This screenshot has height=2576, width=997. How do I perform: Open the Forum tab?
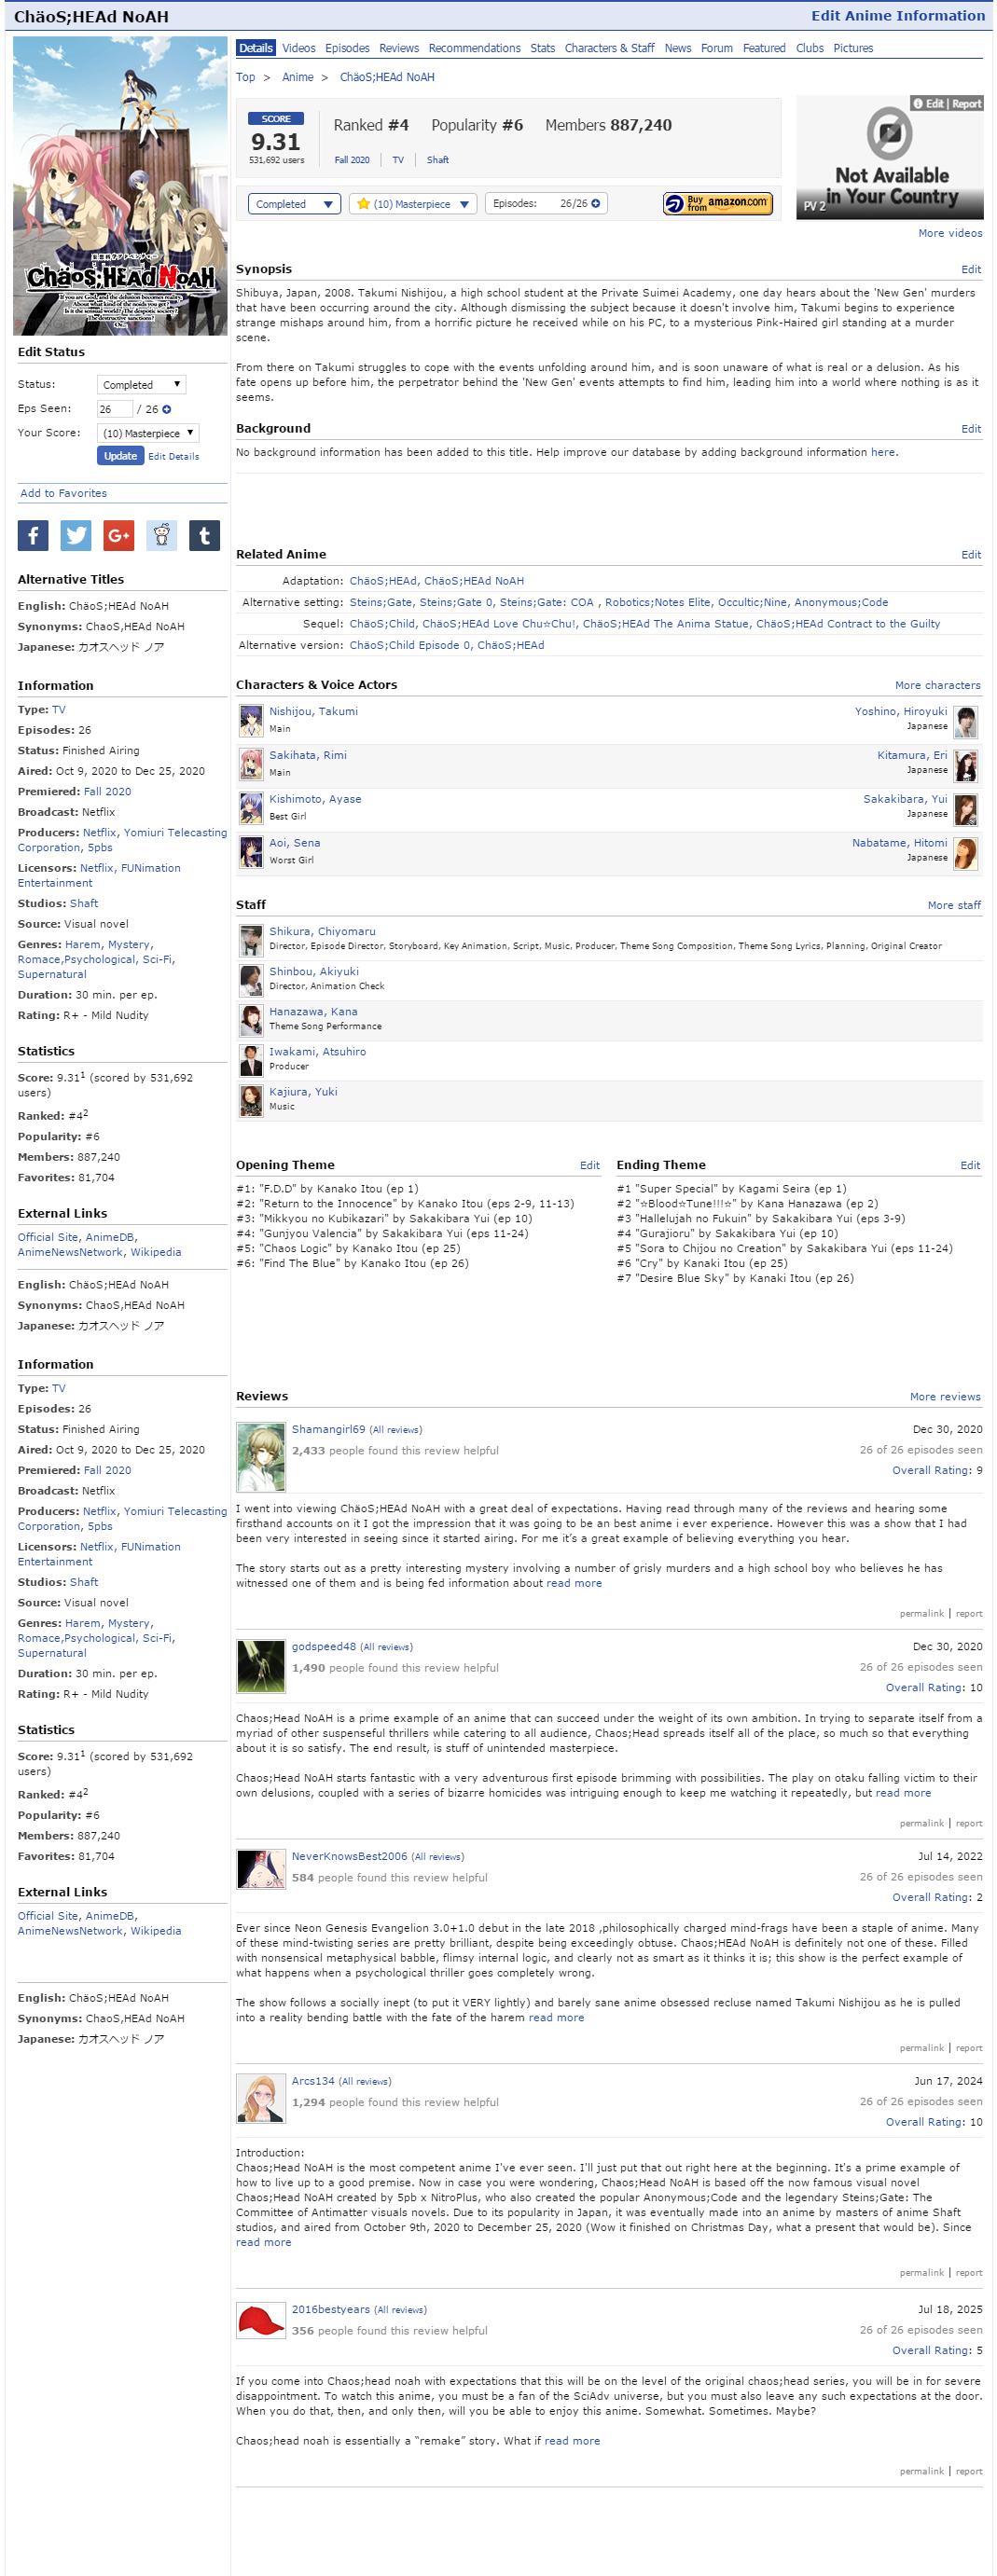[717, 48]
